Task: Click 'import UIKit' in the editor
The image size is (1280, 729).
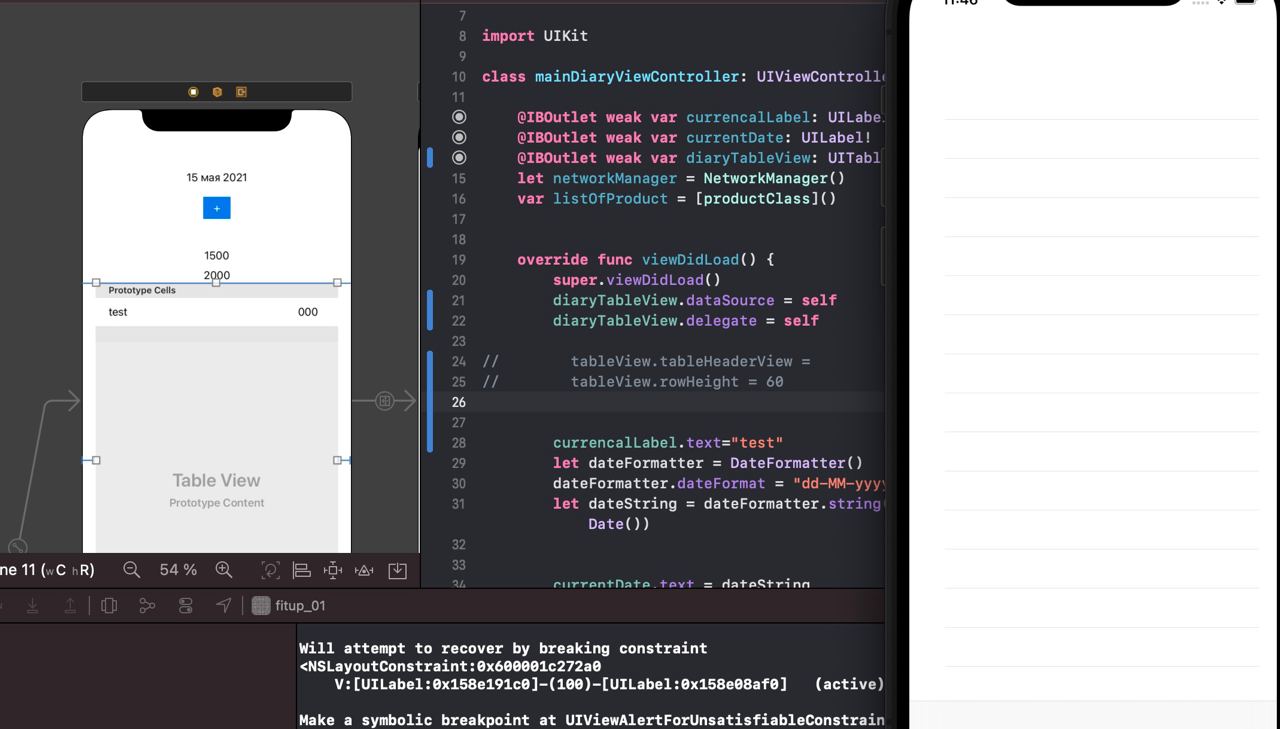Action: point(535,35)
